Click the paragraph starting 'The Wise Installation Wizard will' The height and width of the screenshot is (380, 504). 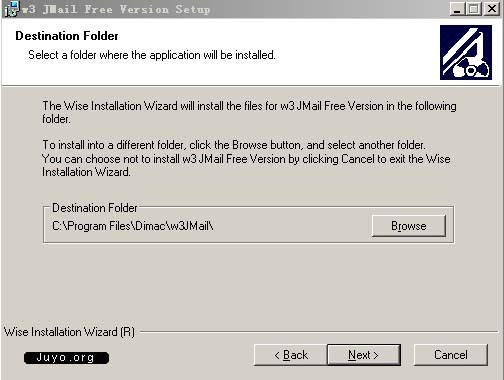click(249, 112)
